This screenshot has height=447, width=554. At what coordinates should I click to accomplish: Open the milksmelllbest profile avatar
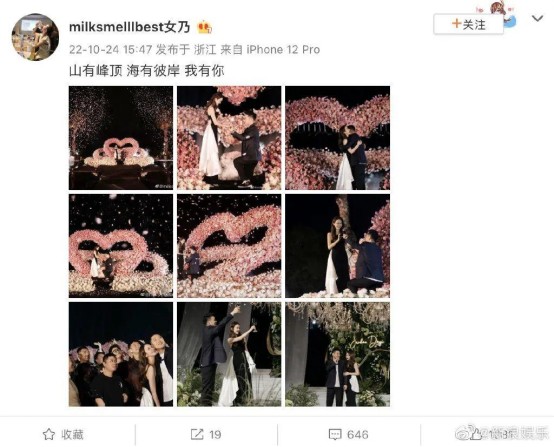pos(35,37)
